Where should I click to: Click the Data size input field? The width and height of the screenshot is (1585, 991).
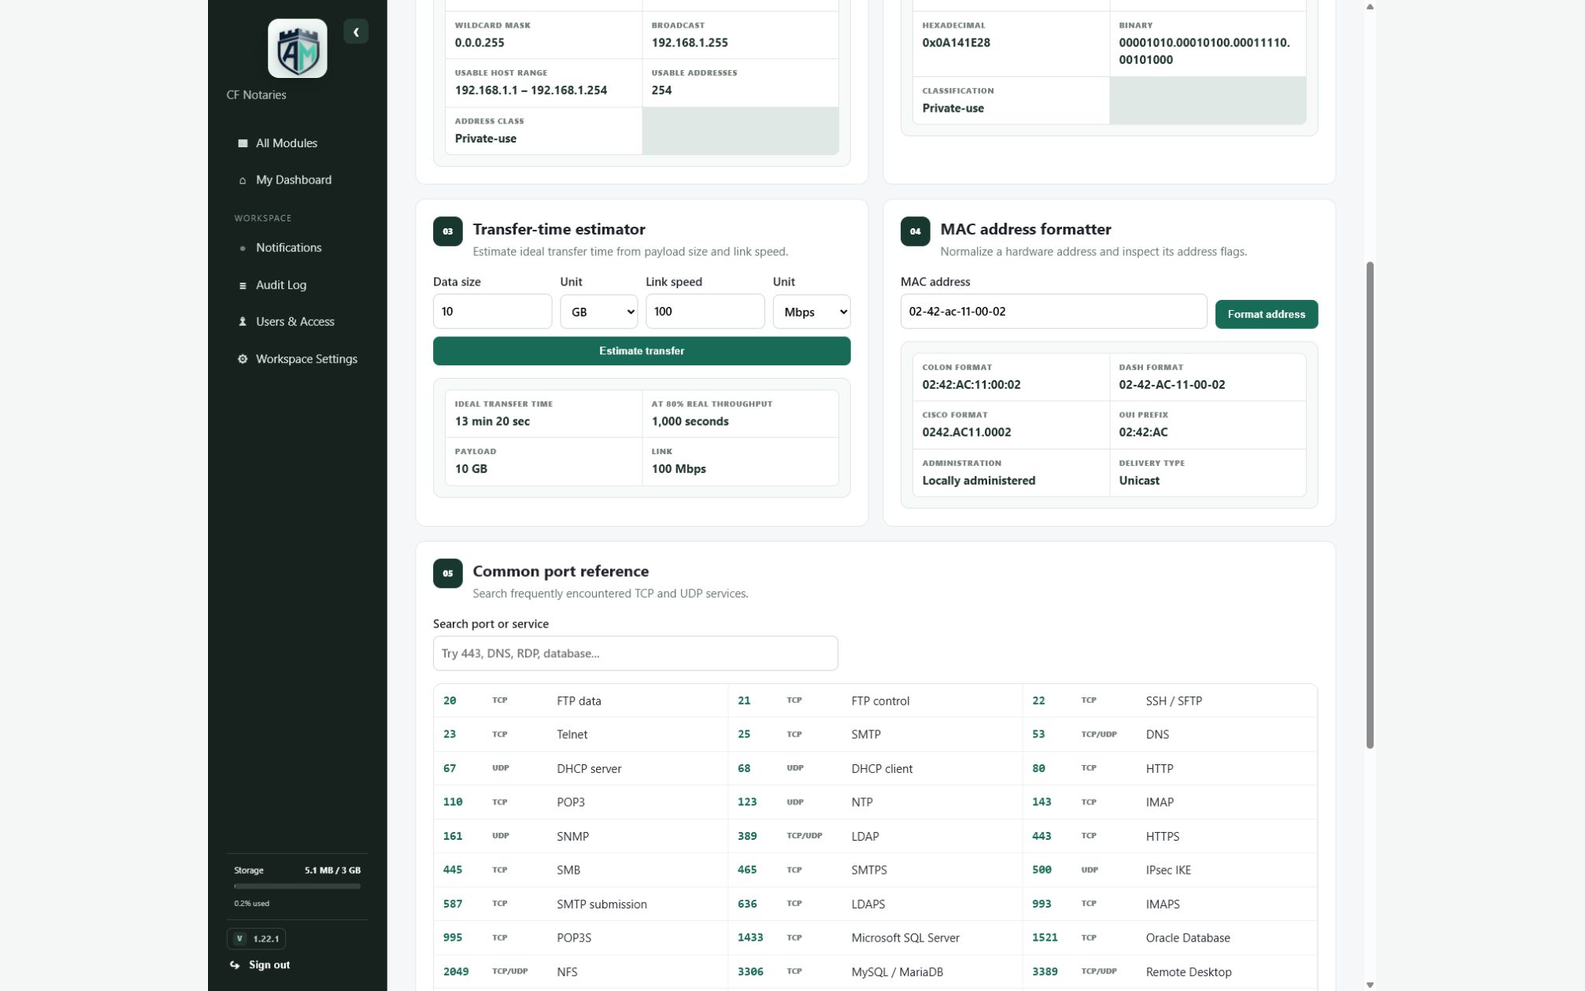492,312
